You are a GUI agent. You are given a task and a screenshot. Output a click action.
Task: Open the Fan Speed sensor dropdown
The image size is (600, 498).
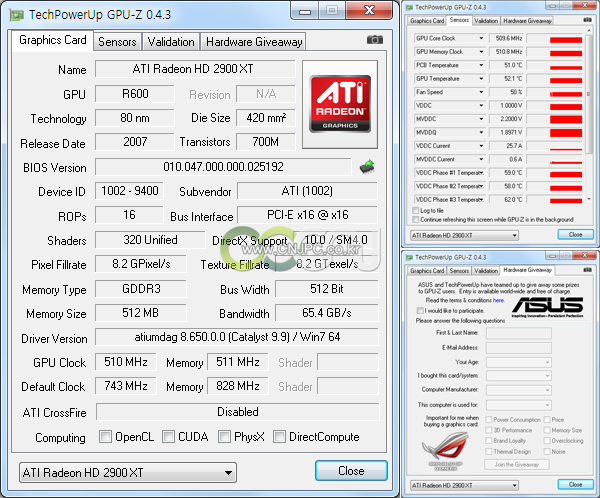(x=481, y=92)
